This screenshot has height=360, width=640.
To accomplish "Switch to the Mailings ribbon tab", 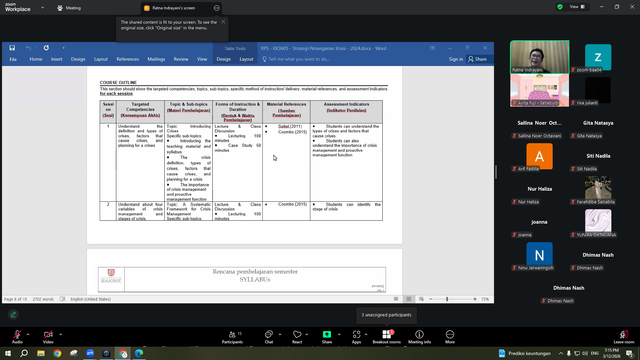I will point(156,59).
